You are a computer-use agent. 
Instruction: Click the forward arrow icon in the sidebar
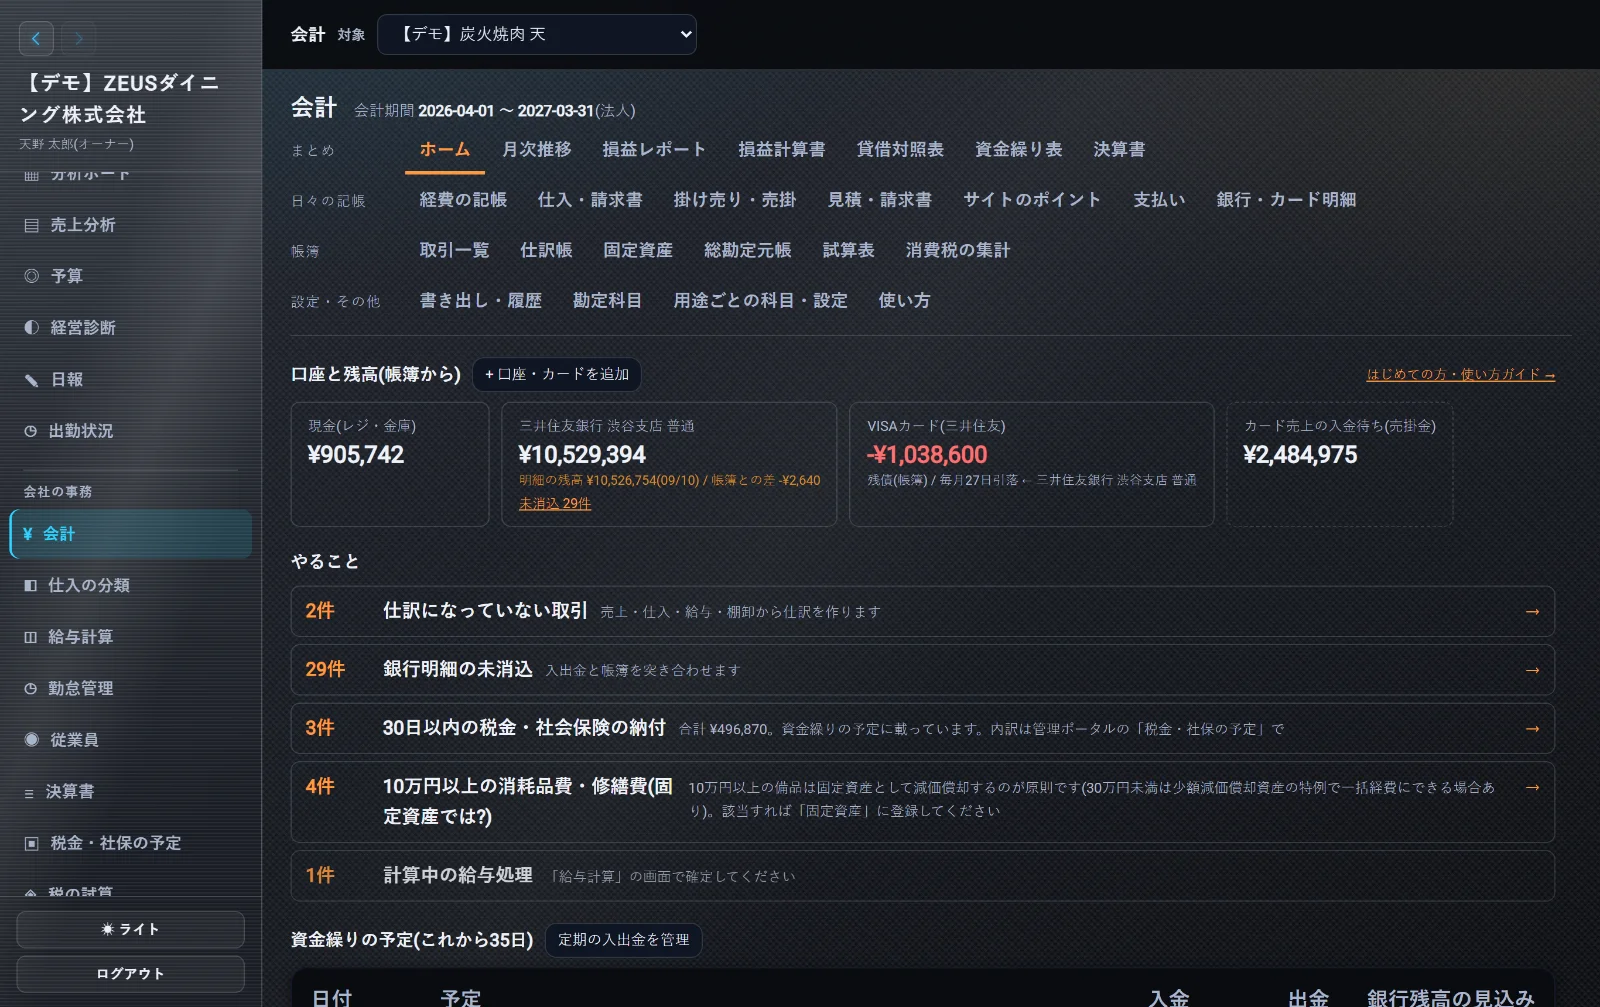78,39
